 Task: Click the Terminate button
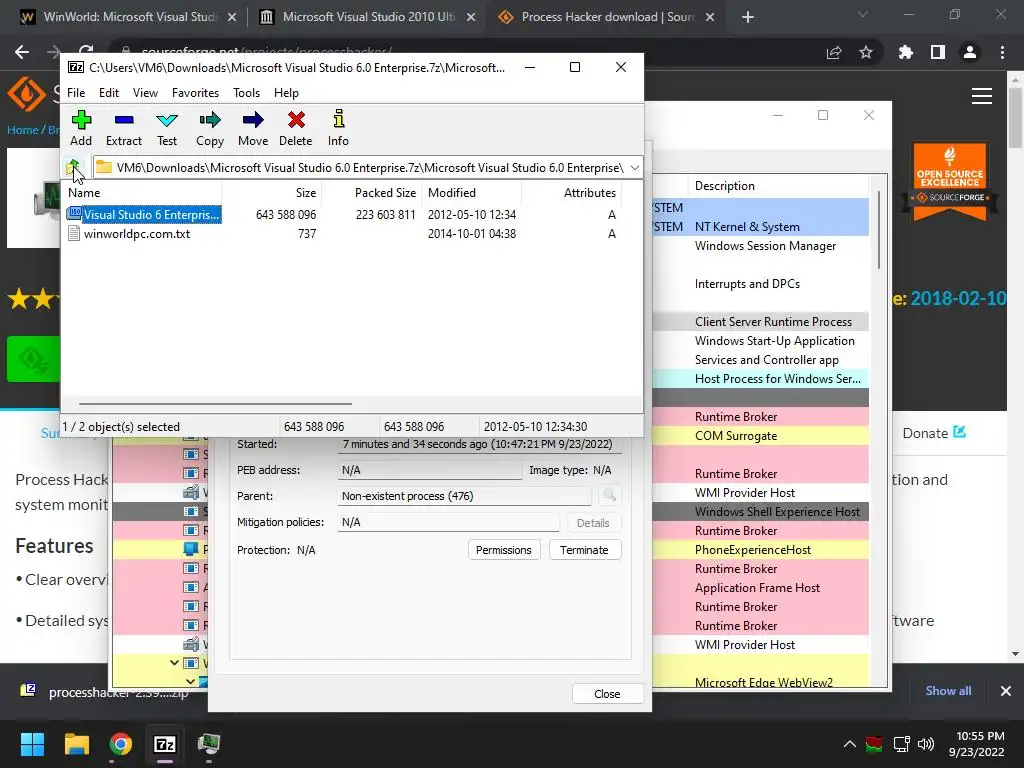(584, 550)
